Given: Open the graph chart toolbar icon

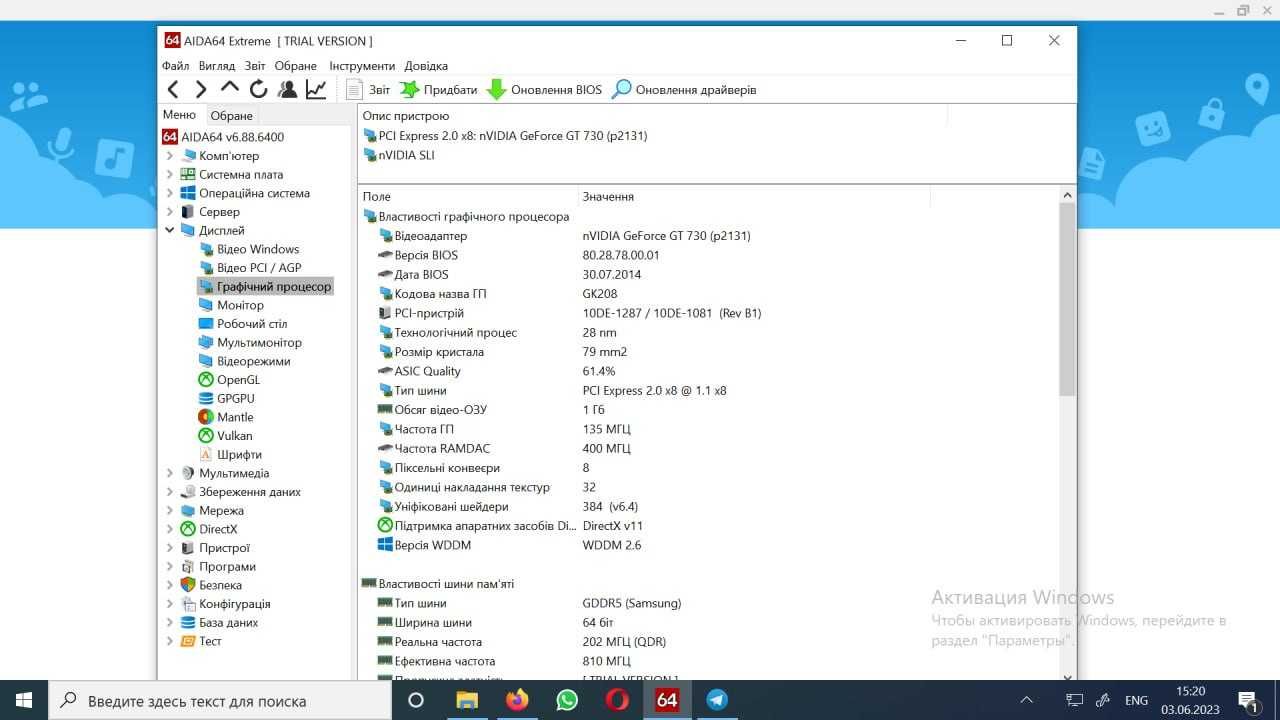Looking at the screenshot, I should (x=316, y=89).
